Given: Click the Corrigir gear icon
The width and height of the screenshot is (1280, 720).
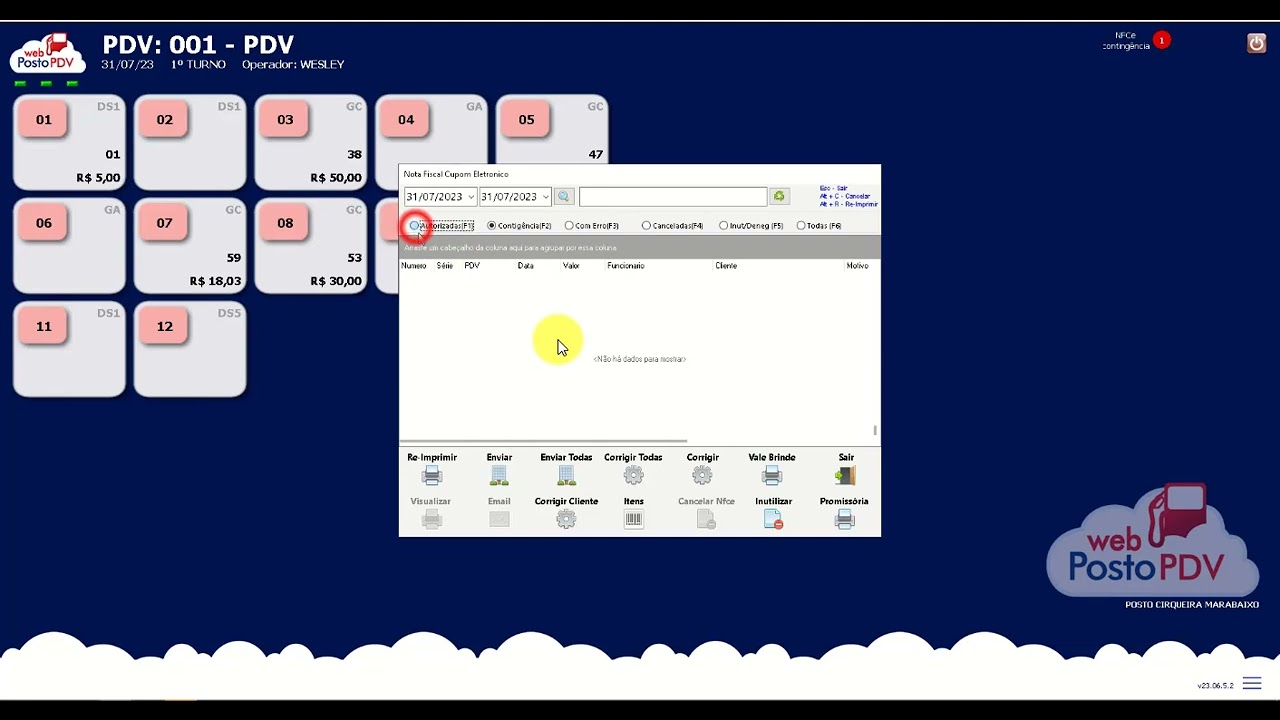Looking at the screenshot, I should [x=702, y=476].
